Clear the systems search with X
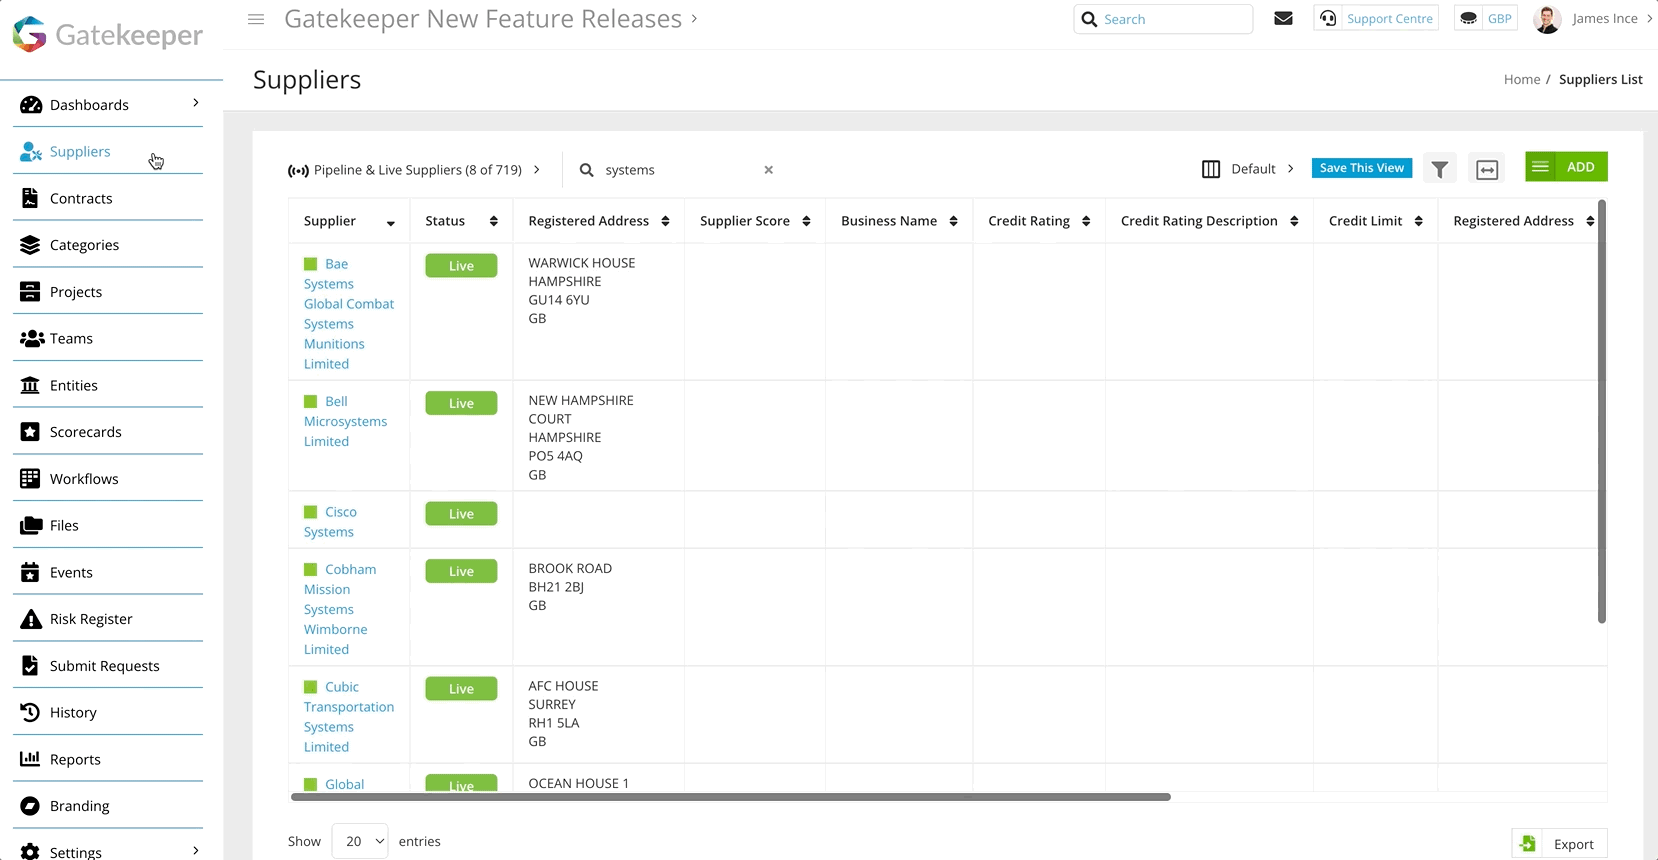 pyautogui.click(x=769, y=170)
